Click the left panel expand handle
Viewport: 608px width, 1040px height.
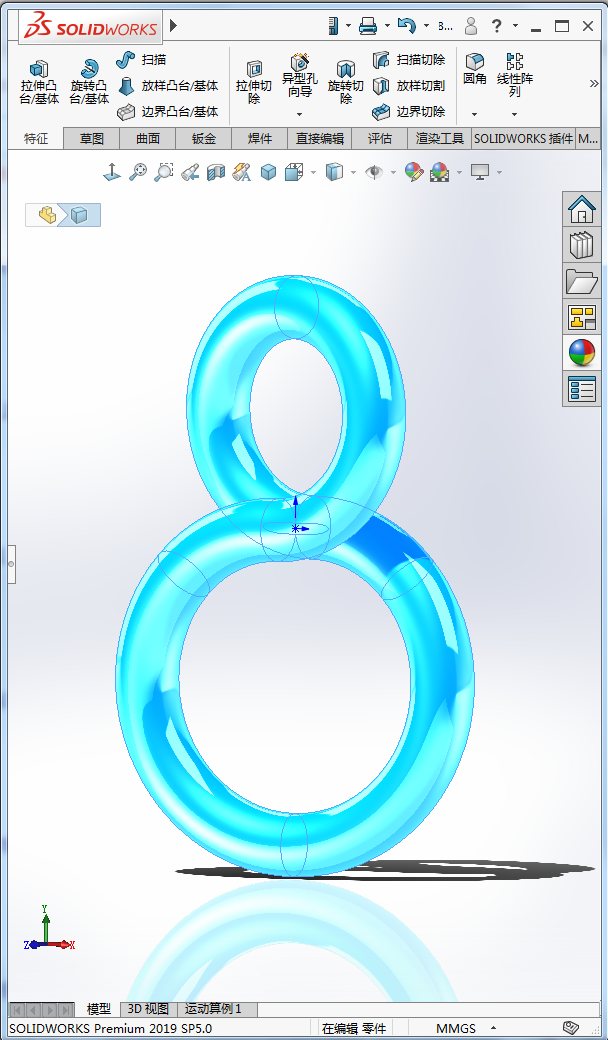tap(11, 564)
